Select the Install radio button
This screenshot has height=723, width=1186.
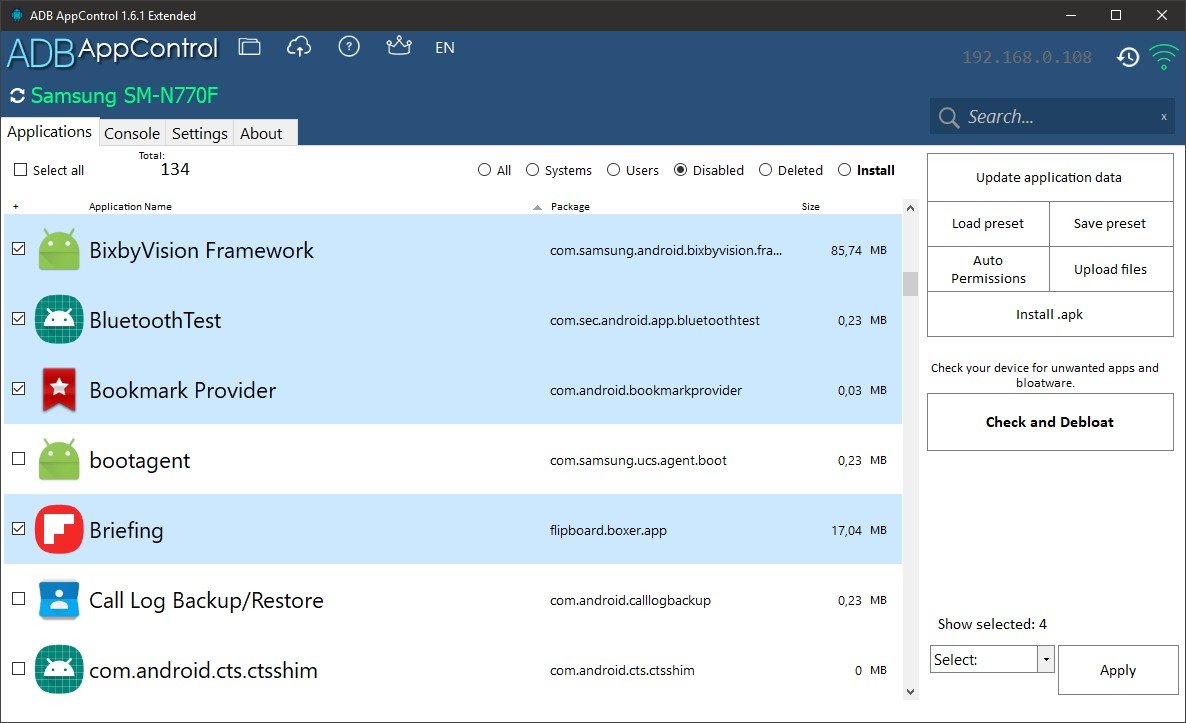[x=844, y=170]
